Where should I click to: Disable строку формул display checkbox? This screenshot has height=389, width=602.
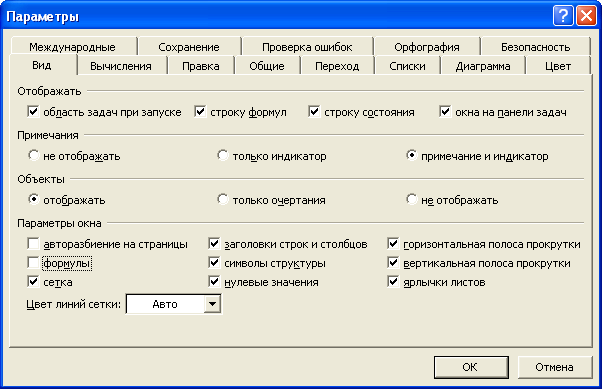(x=200, y=112)
